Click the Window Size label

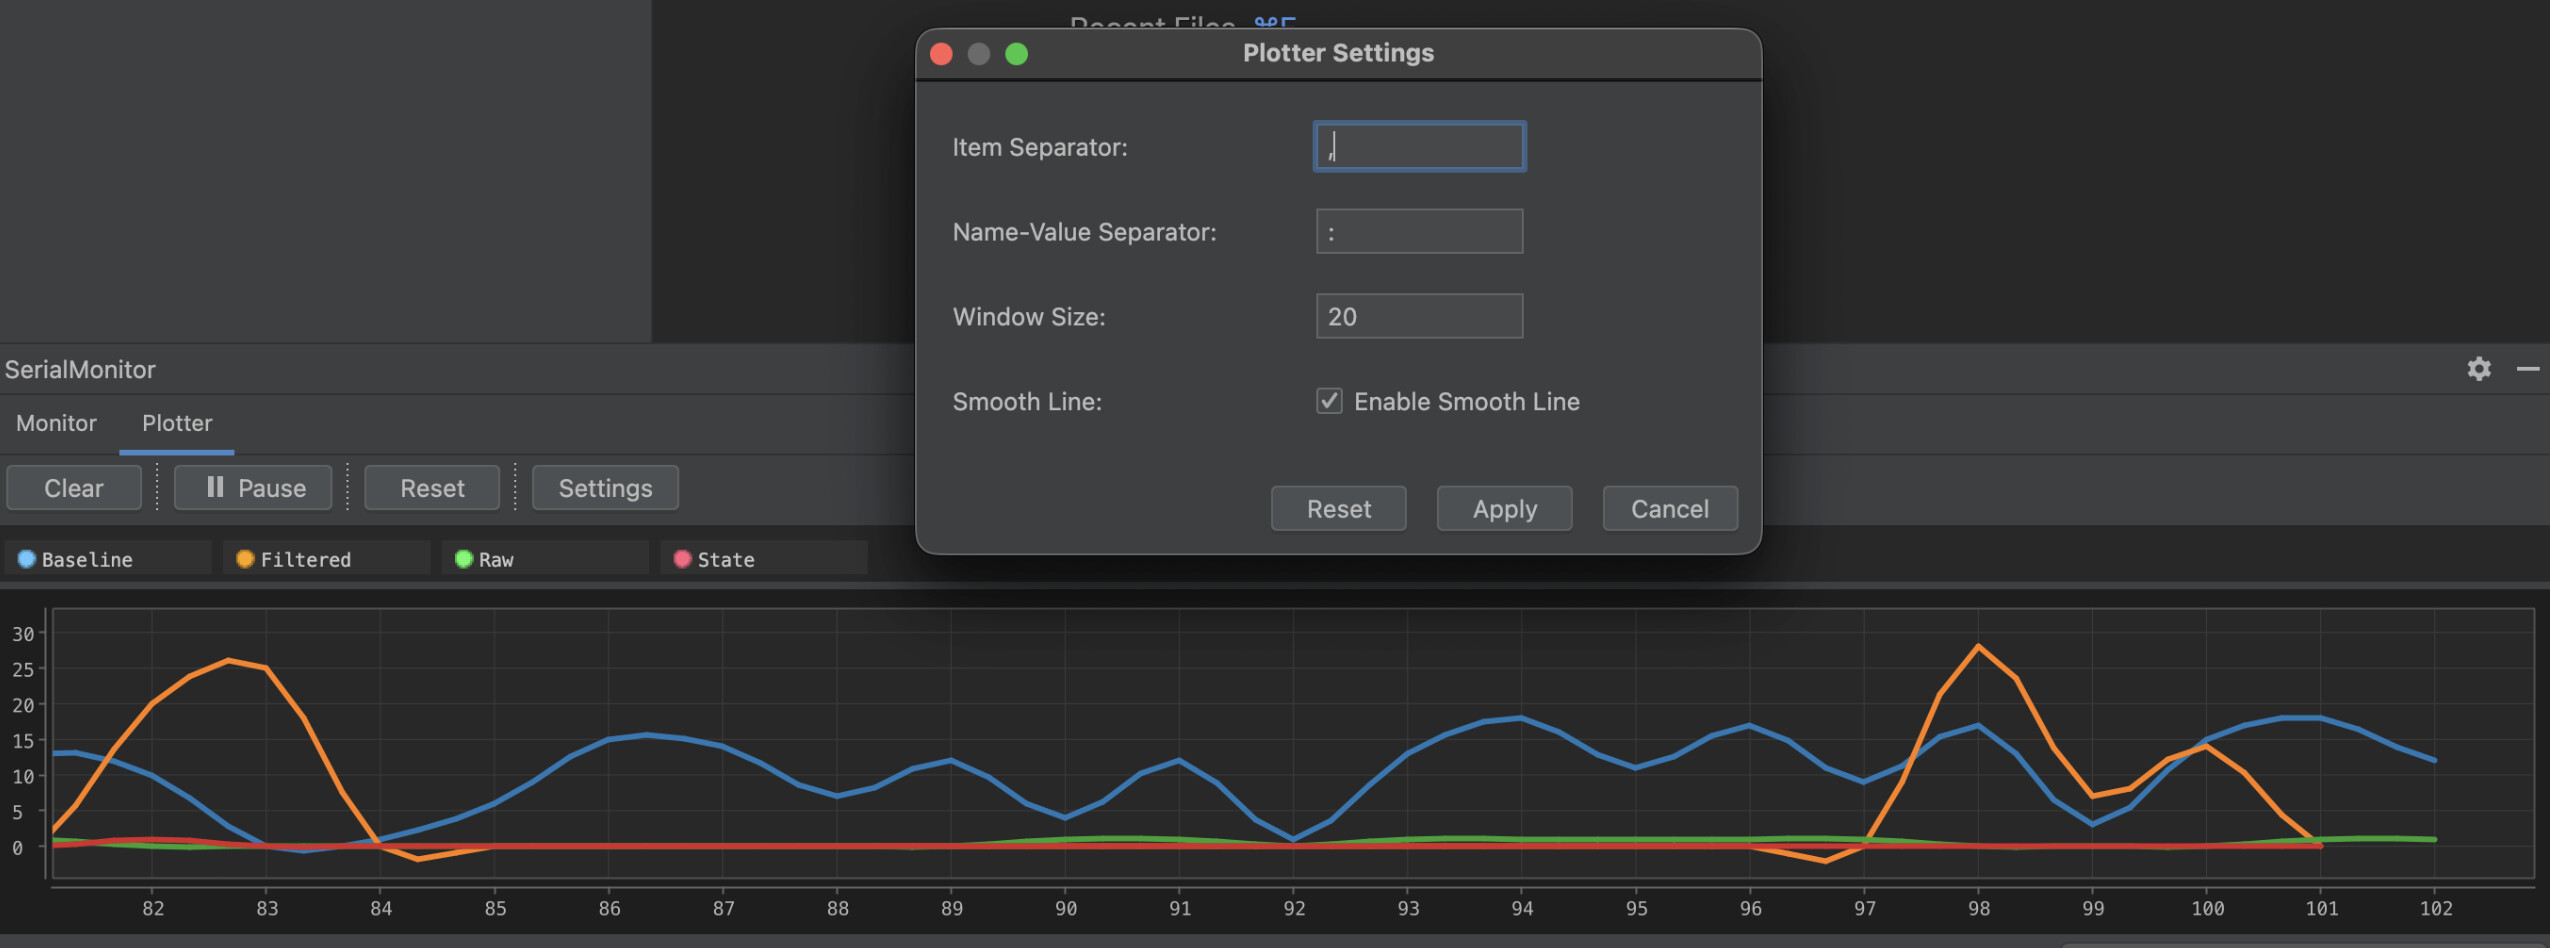tap(1029, 316)
